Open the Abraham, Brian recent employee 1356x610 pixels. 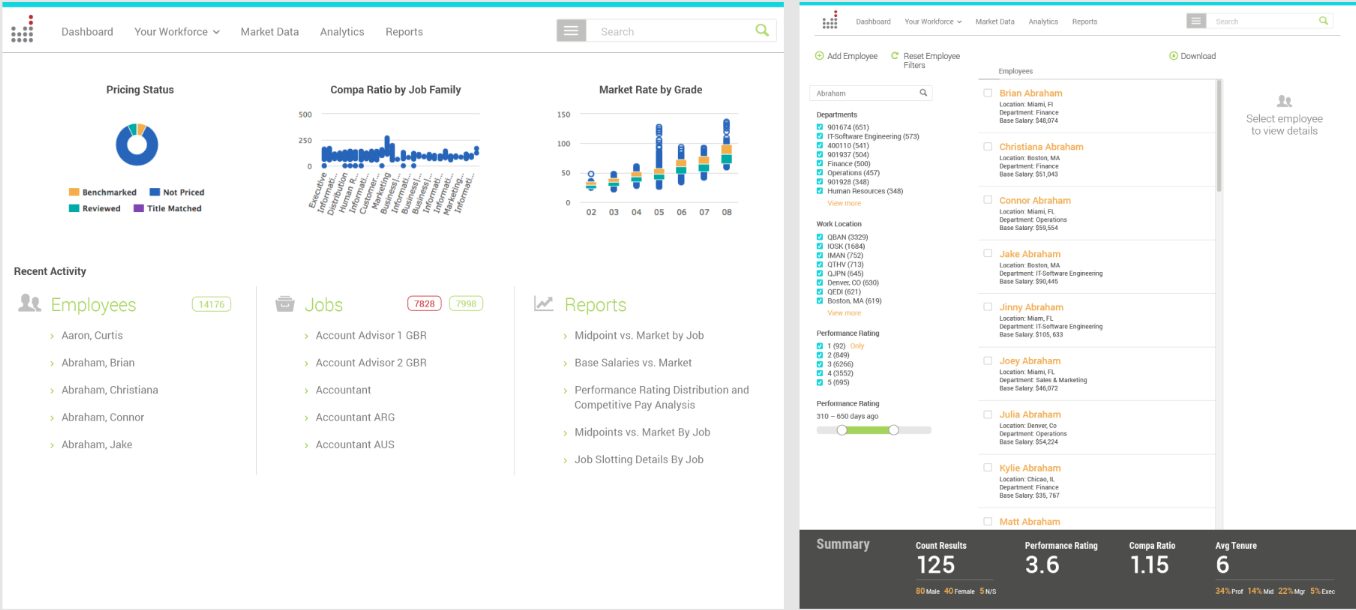[98, 363]
